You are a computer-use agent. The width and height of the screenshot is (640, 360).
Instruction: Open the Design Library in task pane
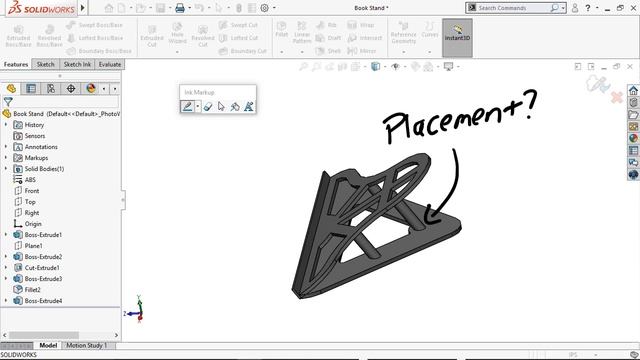633,102
